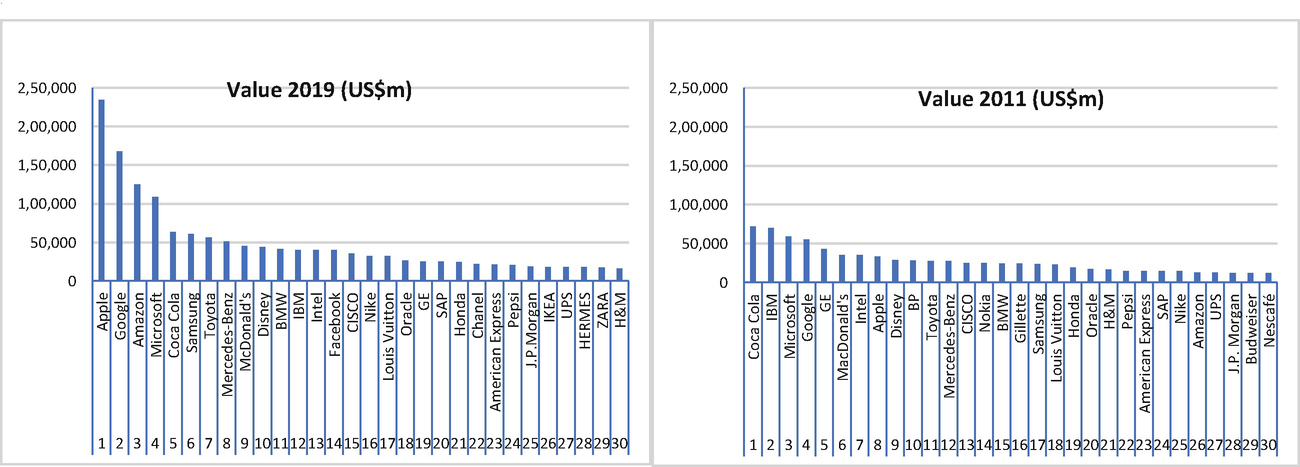Screen dimensions: 1300x467
Task: Select the Amazon bar in 2019 chart
Action: pos(137,232)
